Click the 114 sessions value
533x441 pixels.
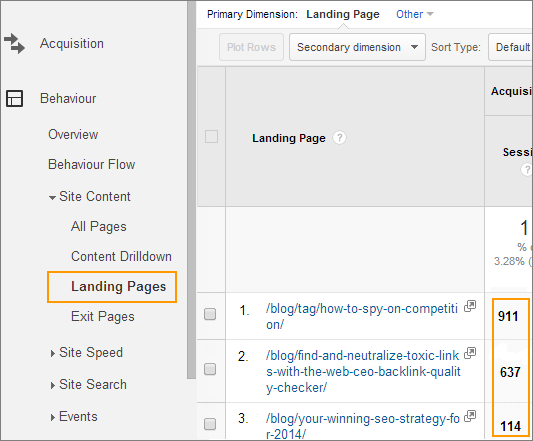[x=510, y=426]
